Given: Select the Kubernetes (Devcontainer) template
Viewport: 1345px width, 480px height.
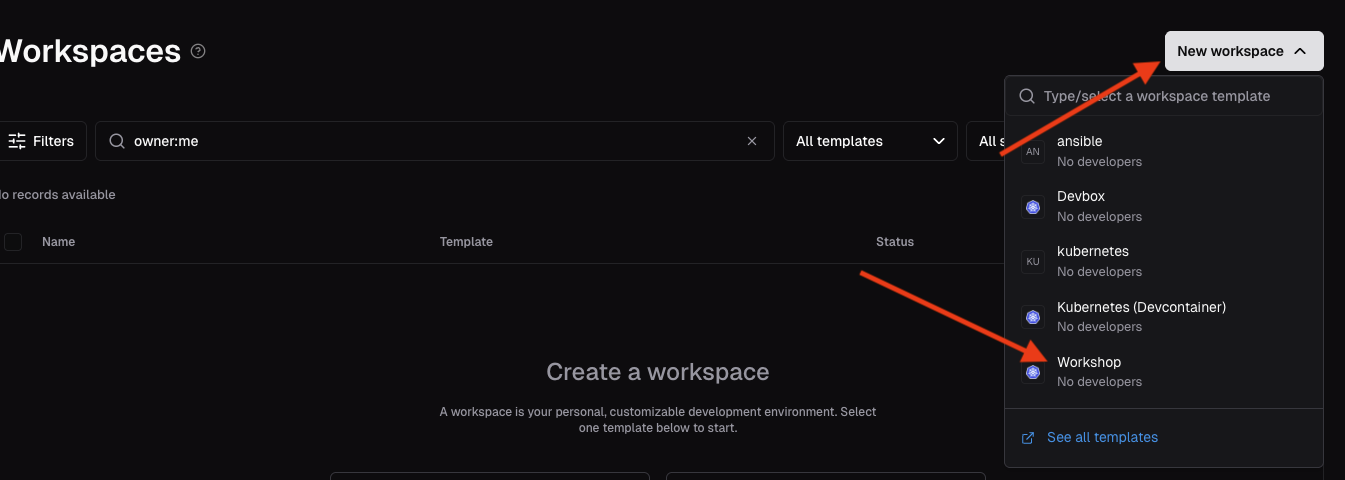Looking at the screenshot, I should (x=1164, y=316).
